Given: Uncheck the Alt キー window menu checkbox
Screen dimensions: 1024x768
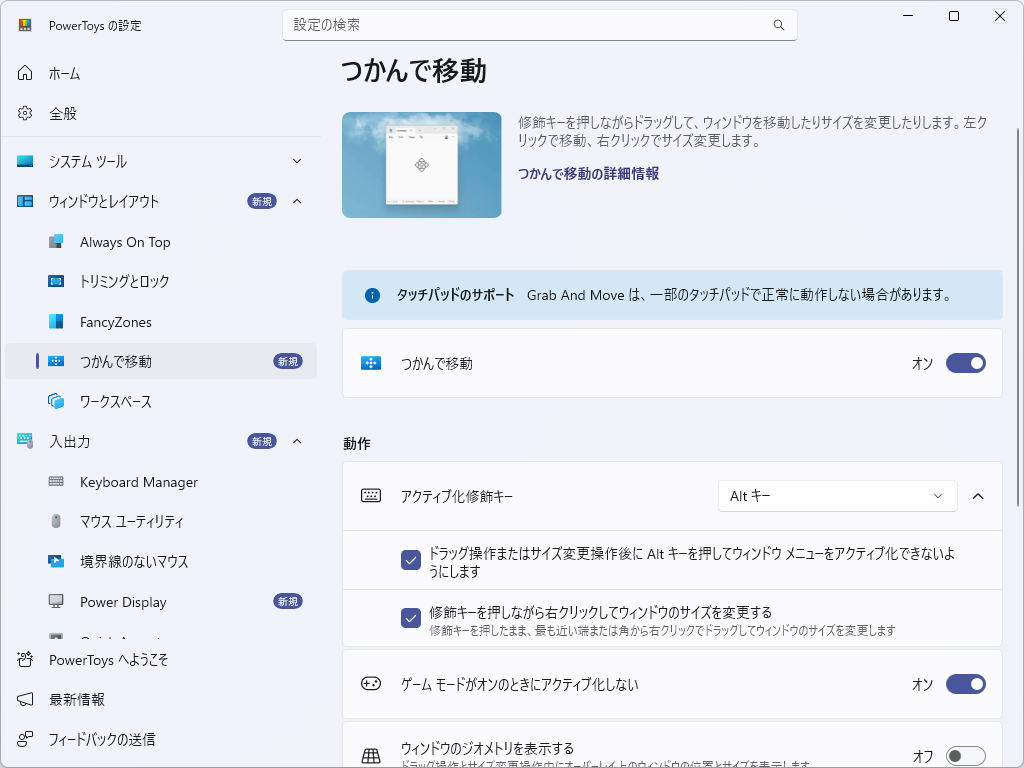Looking at the screenshot, I should point(411,560).
